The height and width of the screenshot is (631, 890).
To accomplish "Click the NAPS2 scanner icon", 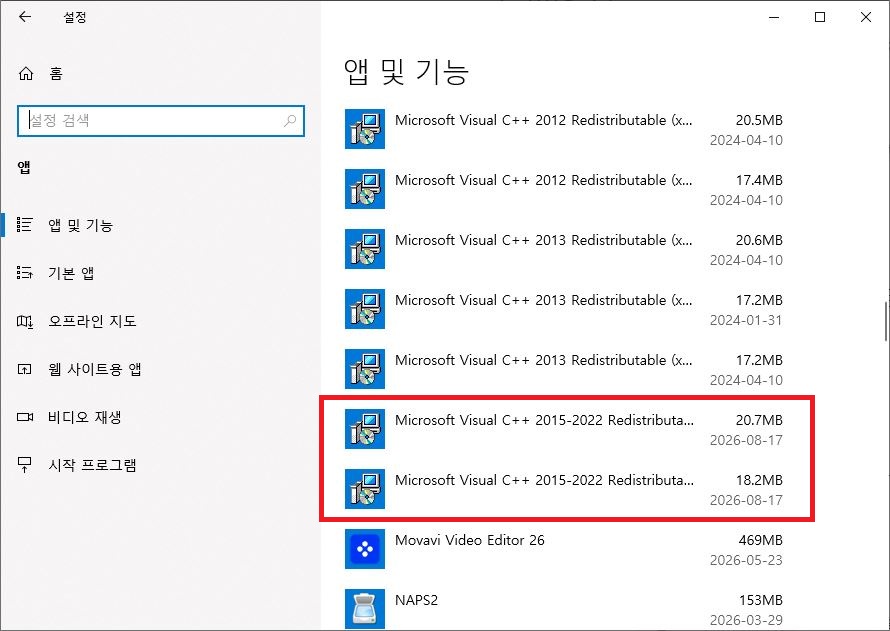I will pyautogui.click(x=365, y=609).
